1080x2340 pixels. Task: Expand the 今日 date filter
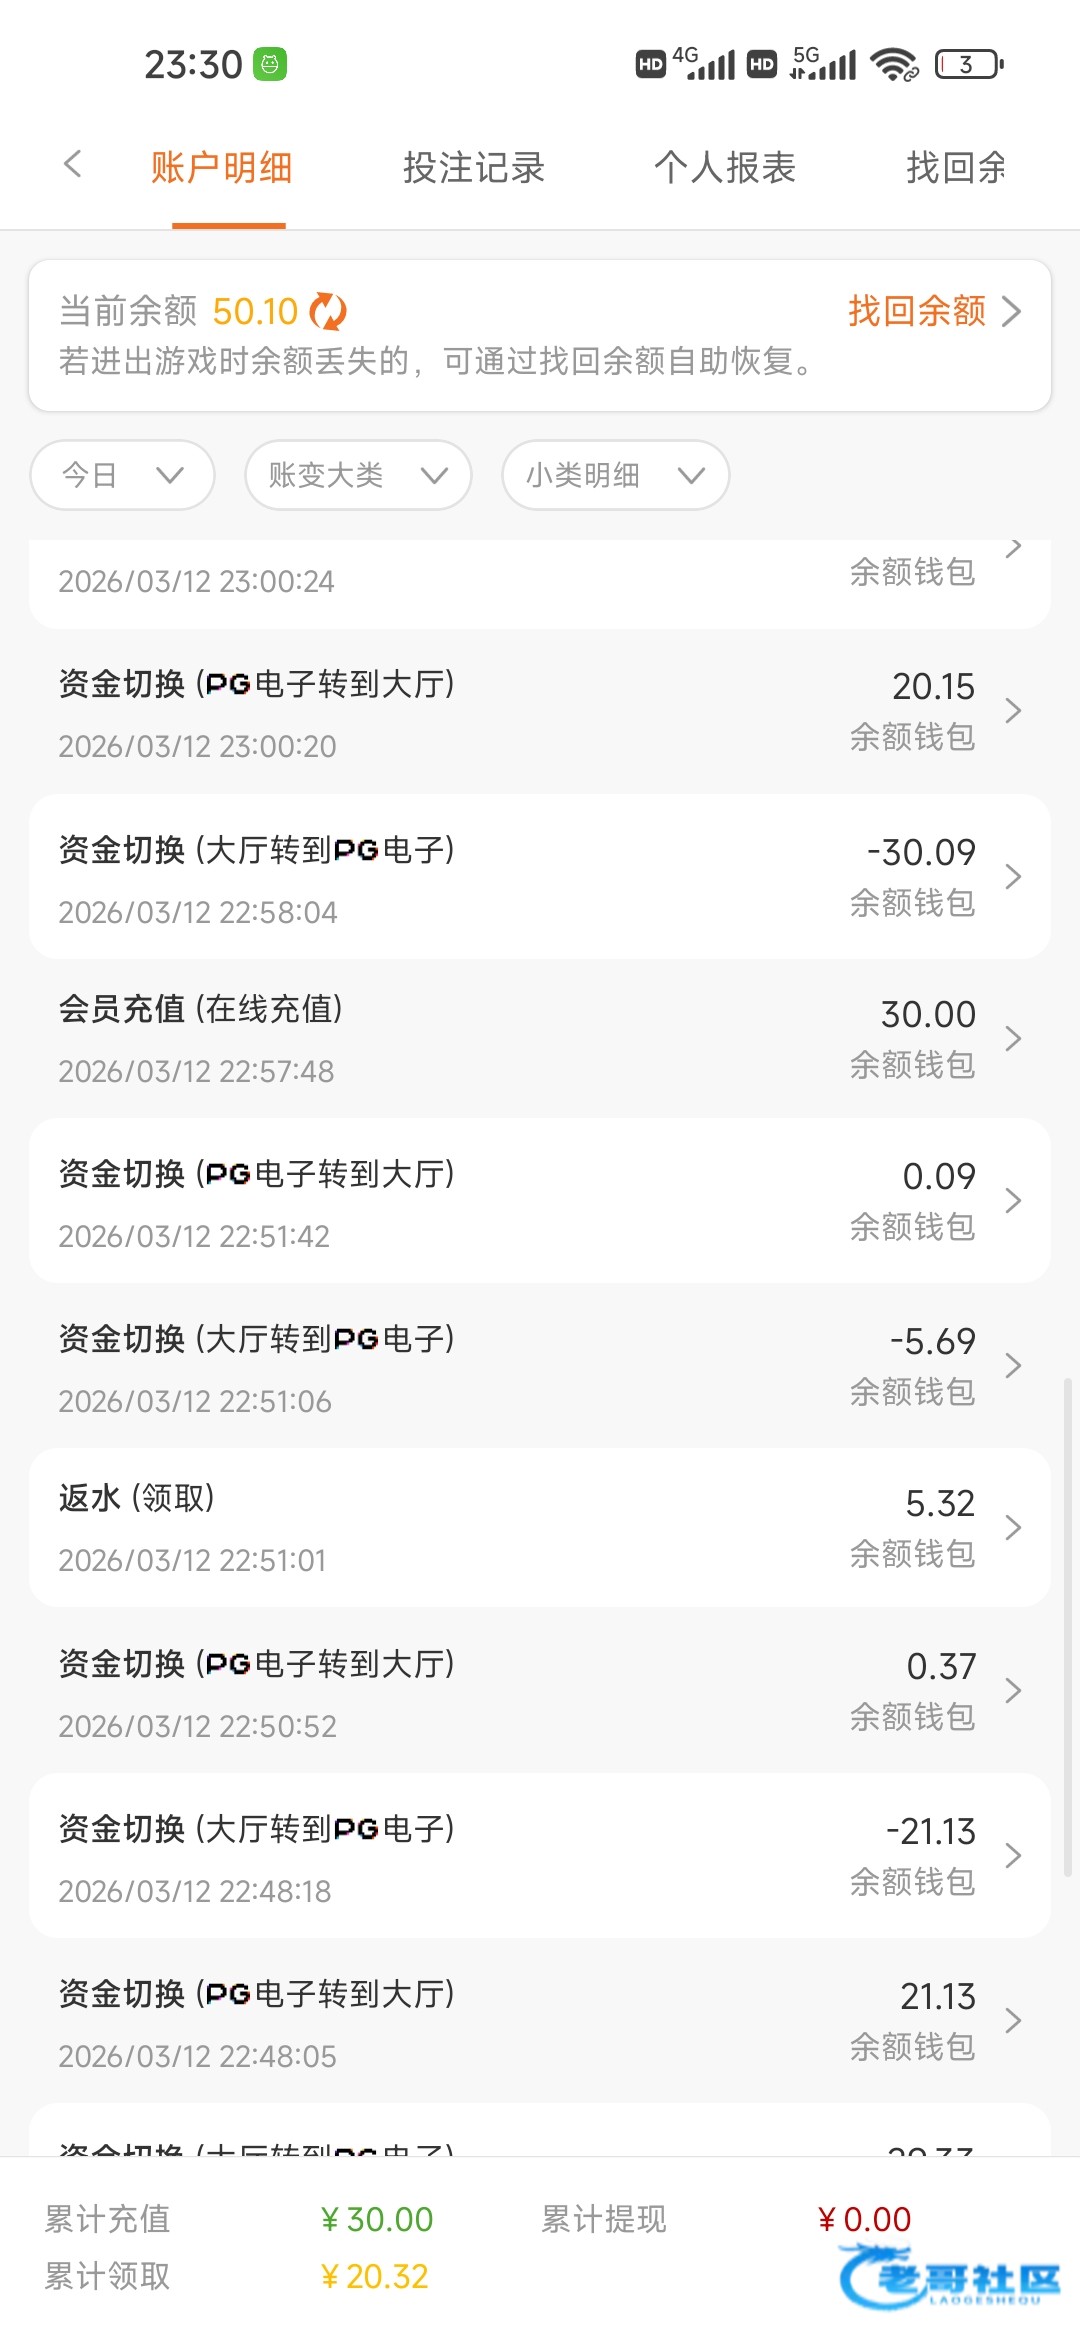click(x=122, y=475)
